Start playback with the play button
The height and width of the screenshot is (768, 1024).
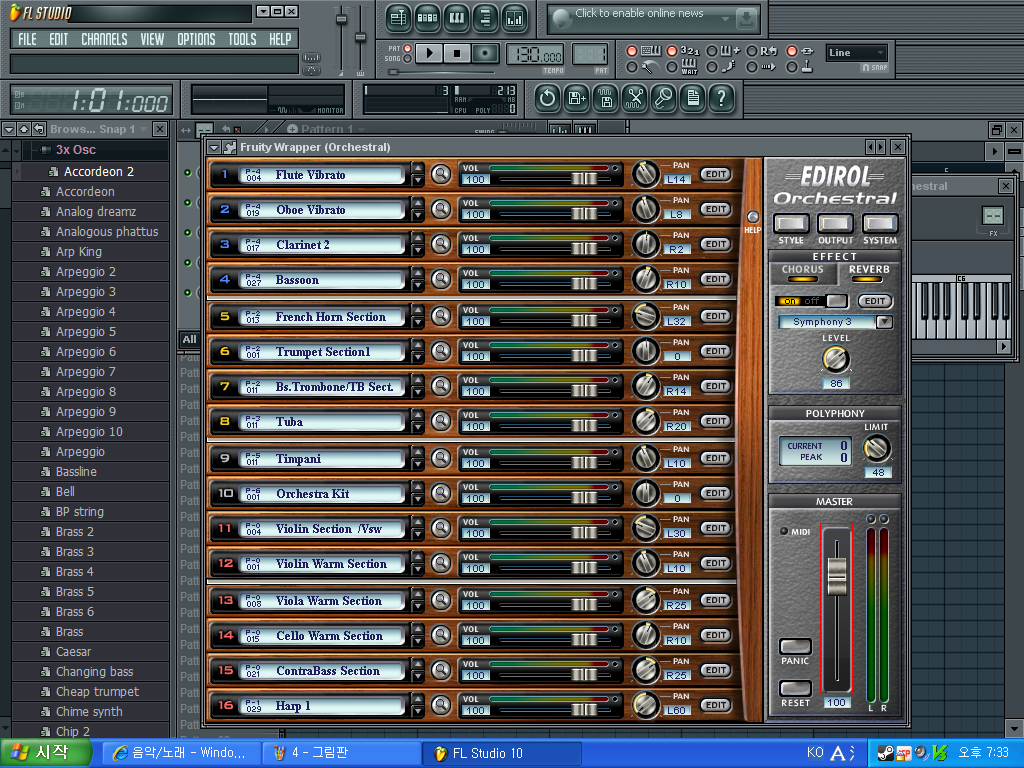point(429,53)
